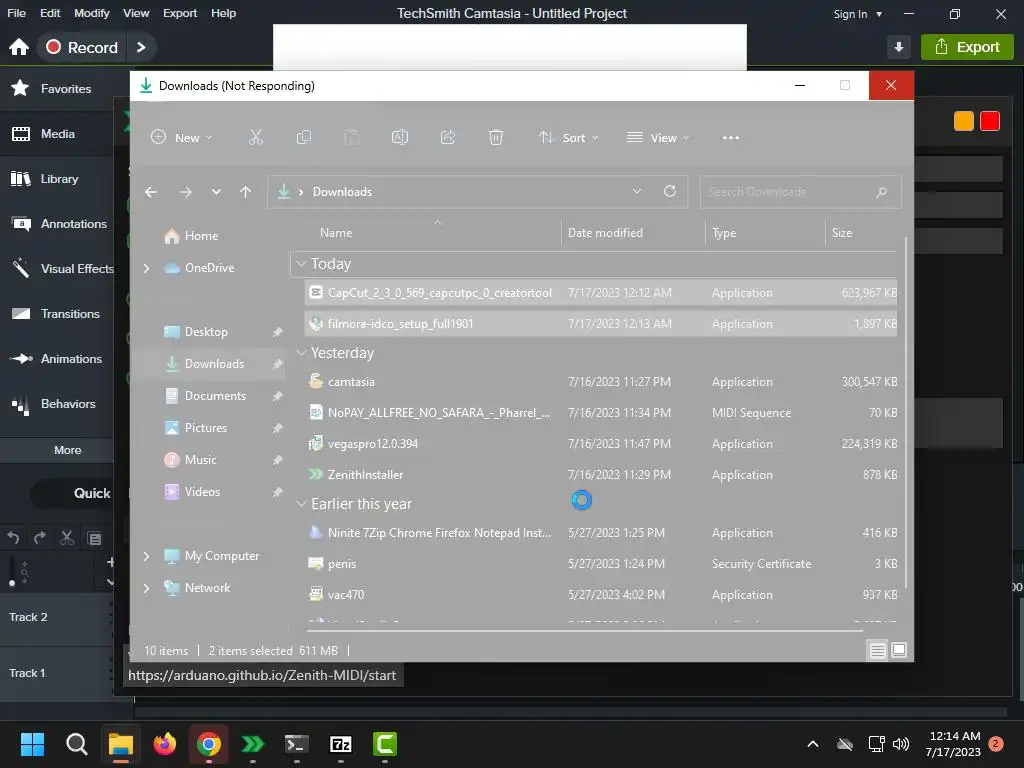Click the timeline Undo icon
Image resolution: width=1024 pixels, height=768 pixels.
coord(13,538)
